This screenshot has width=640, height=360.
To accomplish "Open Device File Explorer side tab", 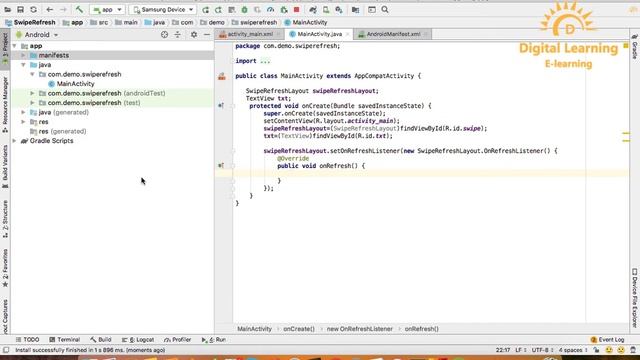I will 635,298.
